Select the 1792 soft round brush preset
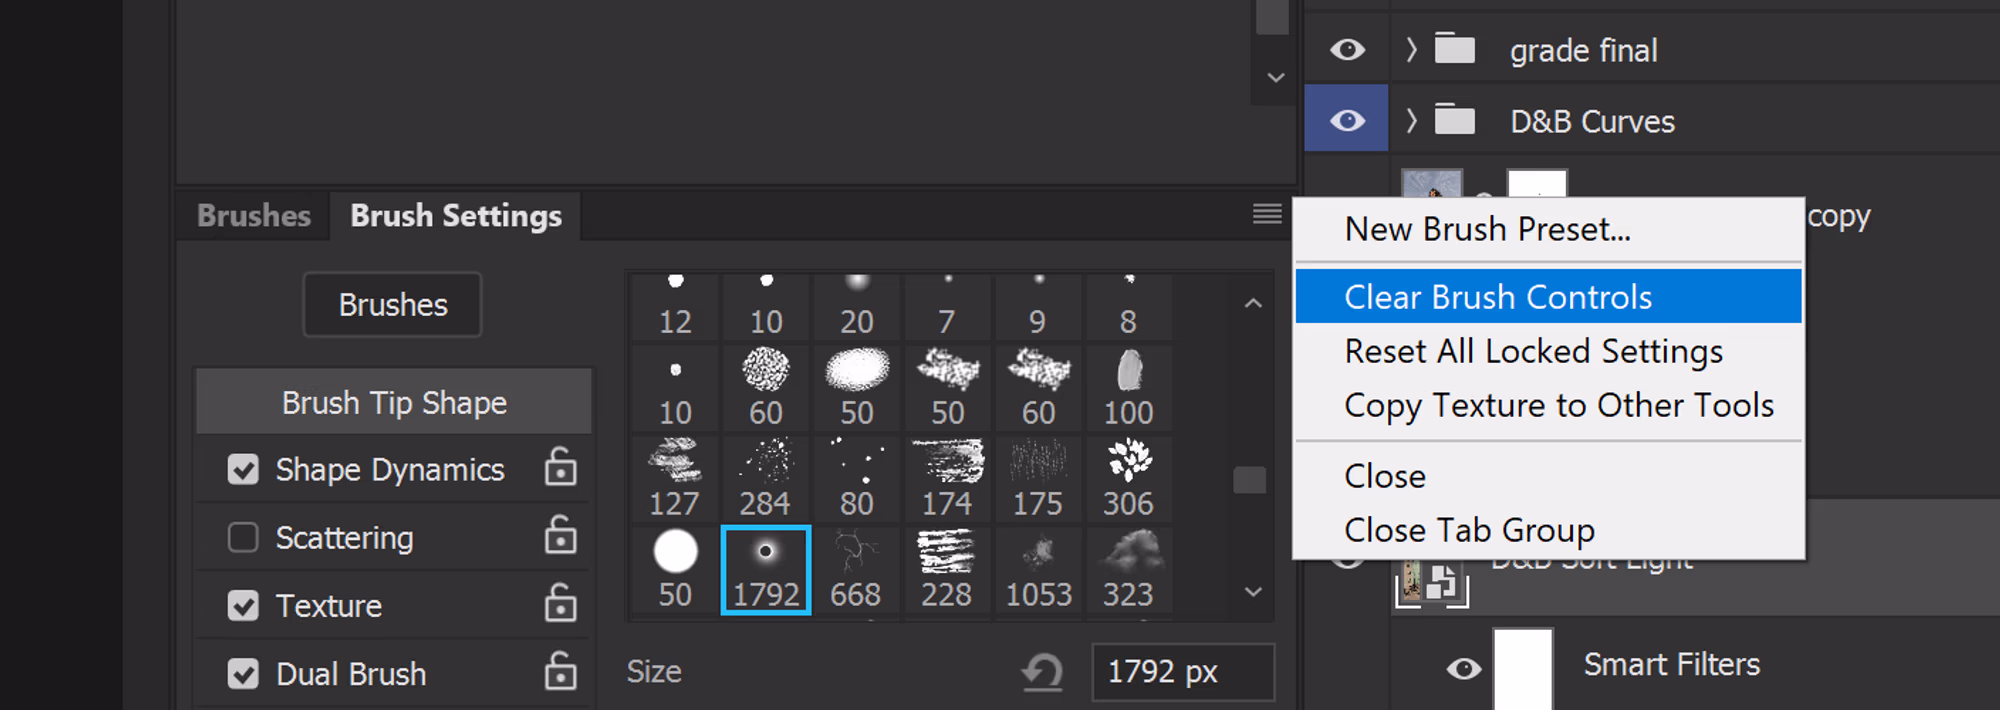 [766, 569]
